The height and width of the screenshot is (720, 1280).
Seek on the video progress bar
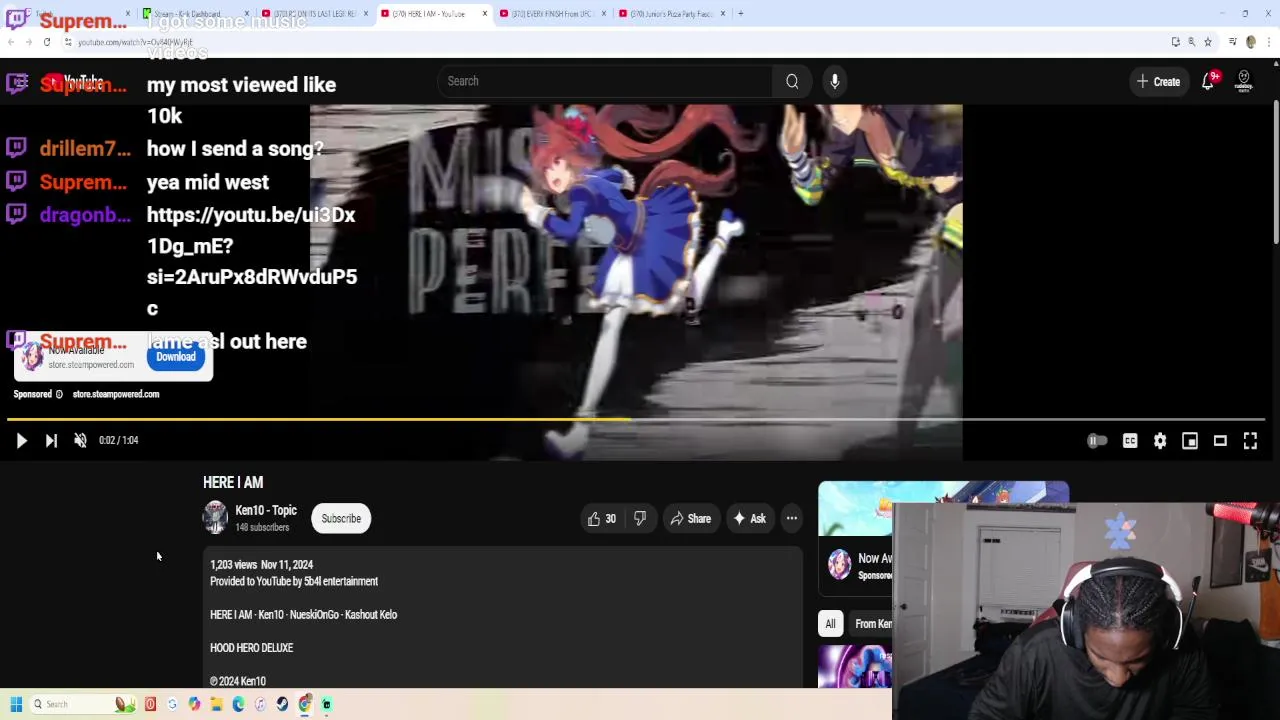point(636,419)
